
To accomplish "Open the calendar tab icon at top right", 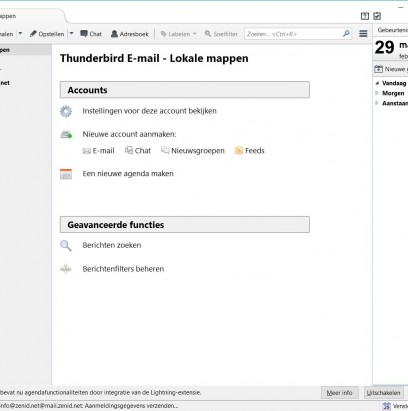I will [365, 16].
